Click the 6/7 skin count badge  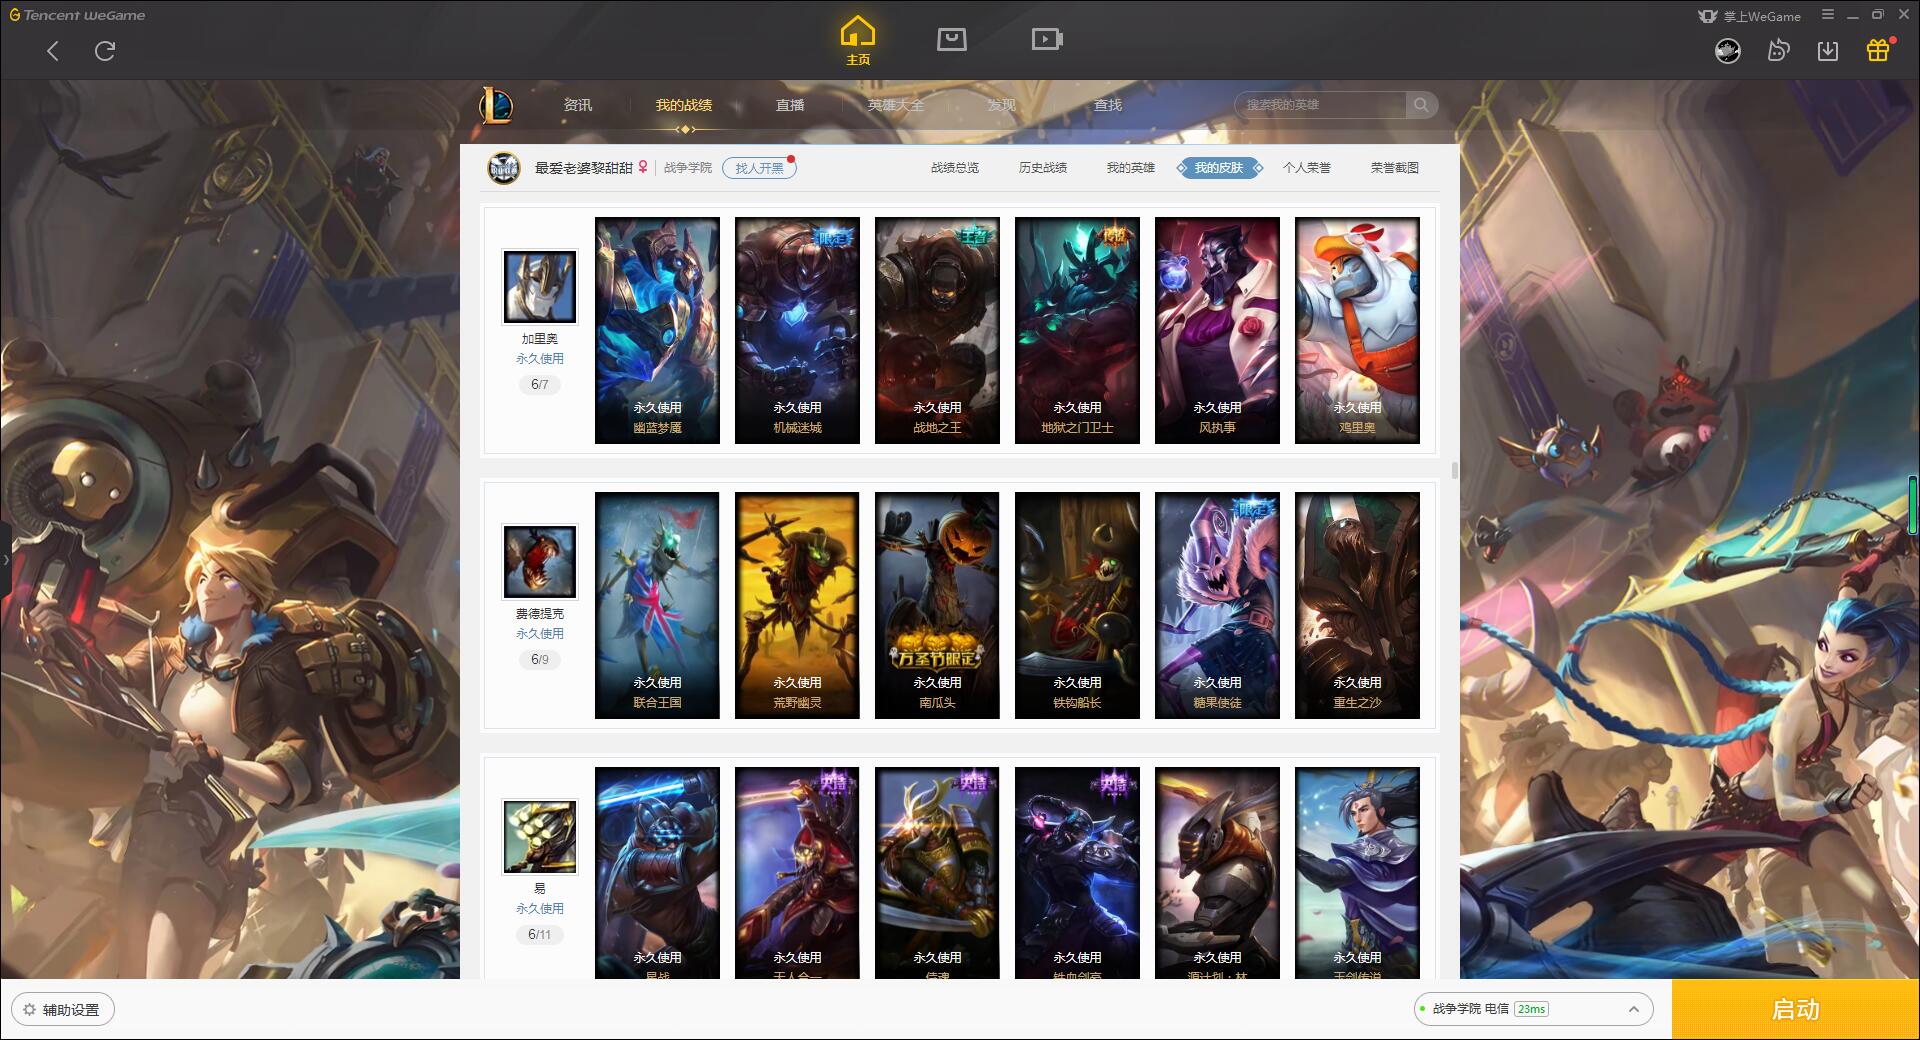click(x=540, y=385)
